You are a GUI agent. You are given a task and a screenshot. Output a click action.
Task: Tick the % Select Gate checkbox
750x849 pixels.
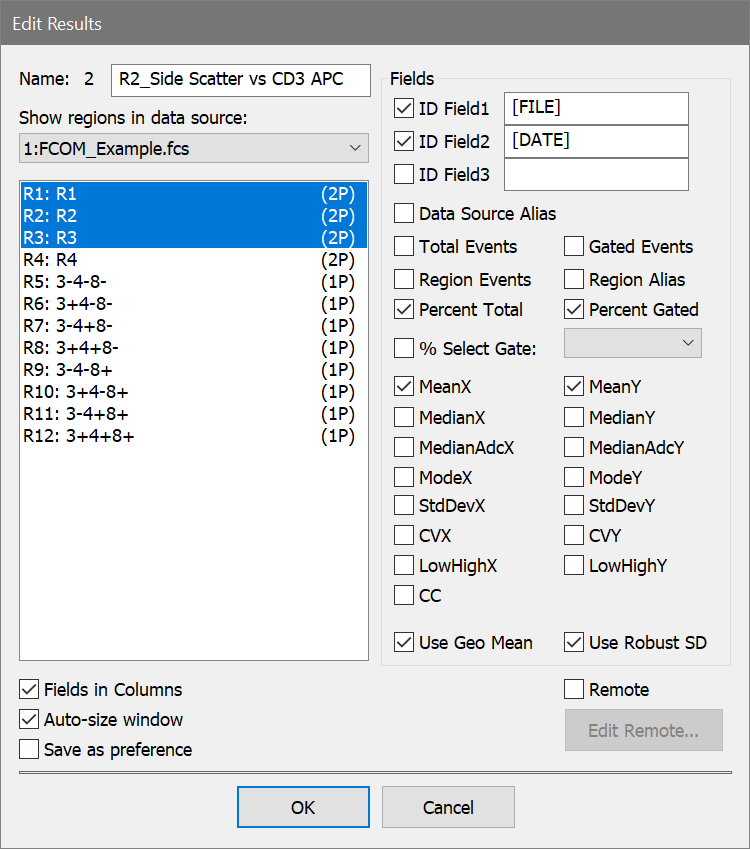404,348
